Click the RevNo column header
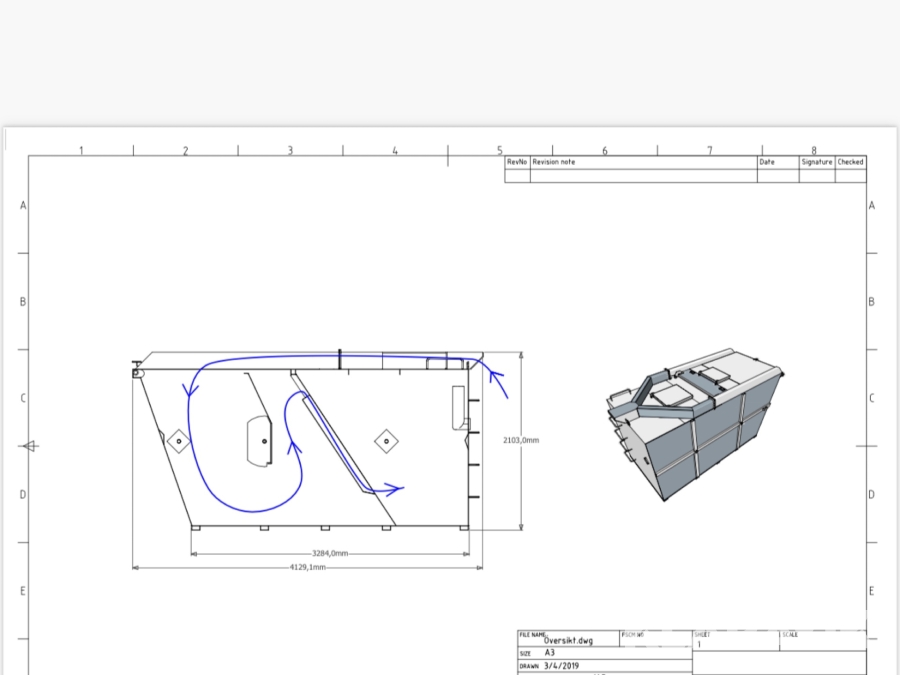 (516, 162)
